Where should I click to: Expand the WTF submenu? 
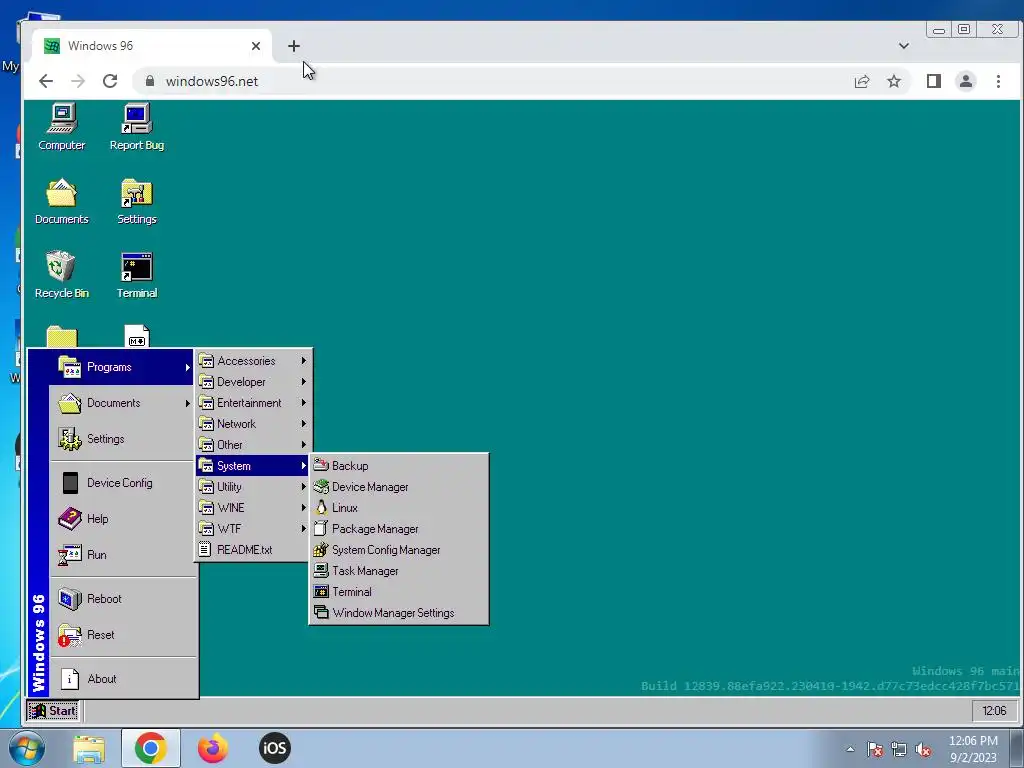(x=253, y=528)
